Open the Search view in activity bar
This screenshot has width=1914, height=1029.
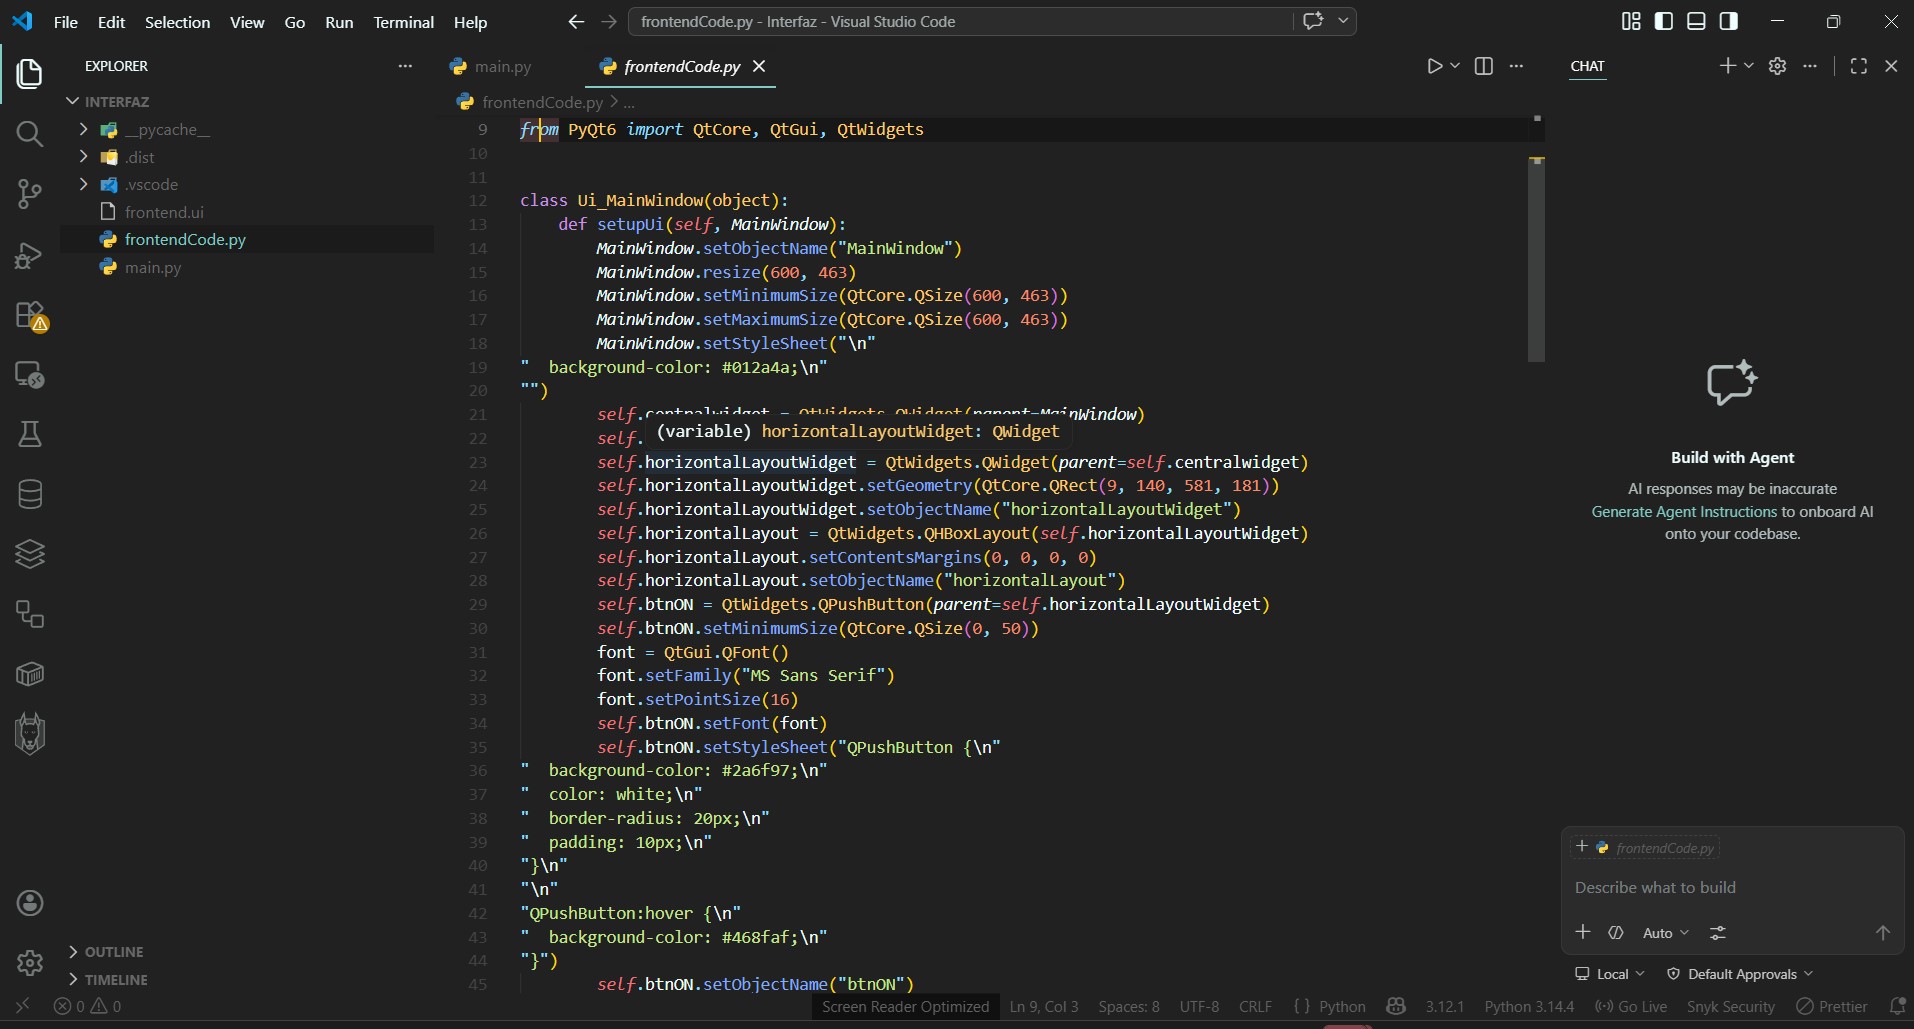pyautogui.click(x=30, y=133)
